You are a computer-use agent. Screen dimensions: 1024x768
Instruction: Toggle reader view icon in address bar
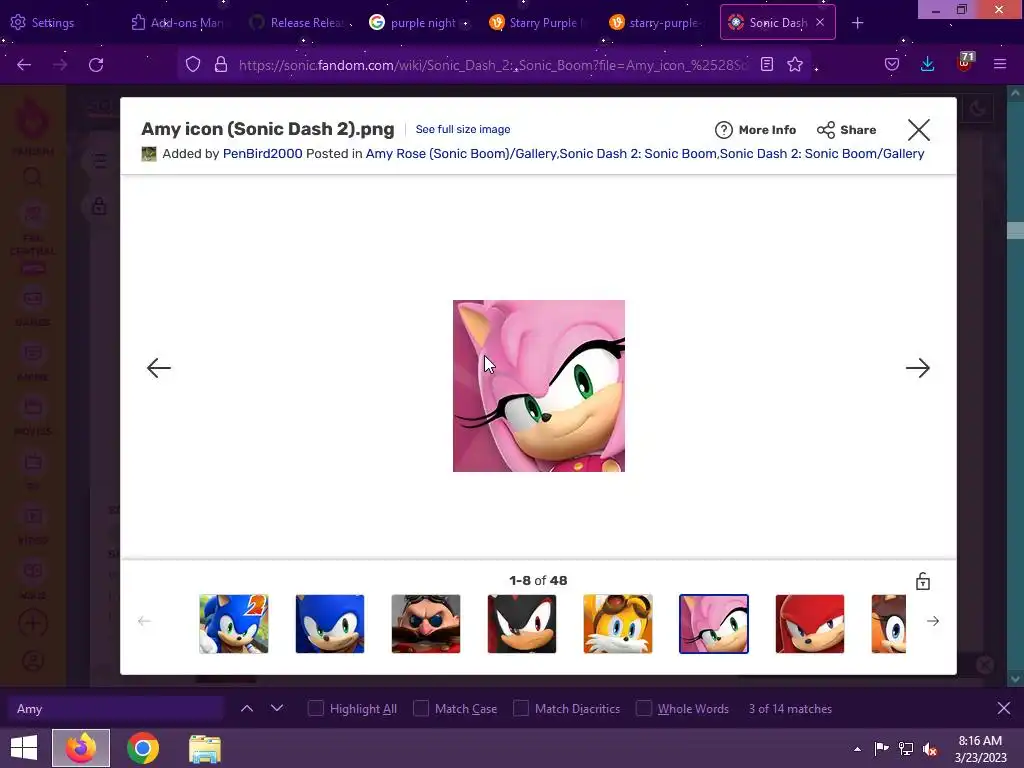click(767, 64)
